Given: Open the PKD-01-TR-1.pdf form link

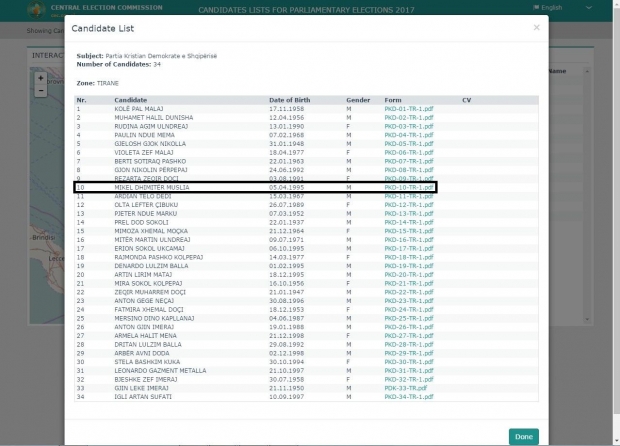Looking at the screenshot, I should (x=408, y=109).
